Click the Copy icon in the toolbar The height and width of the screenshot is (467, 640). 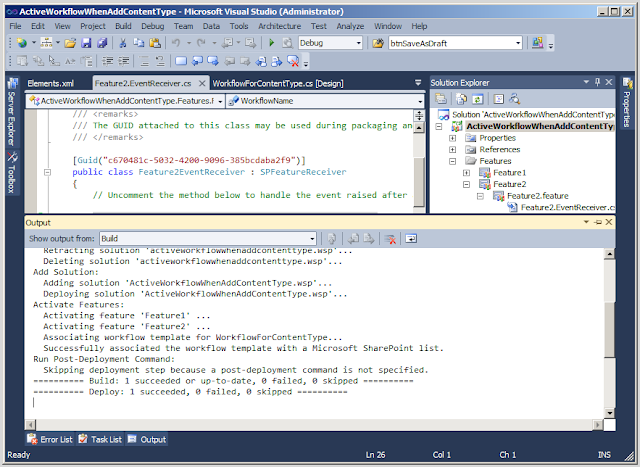tap(139, 43)
